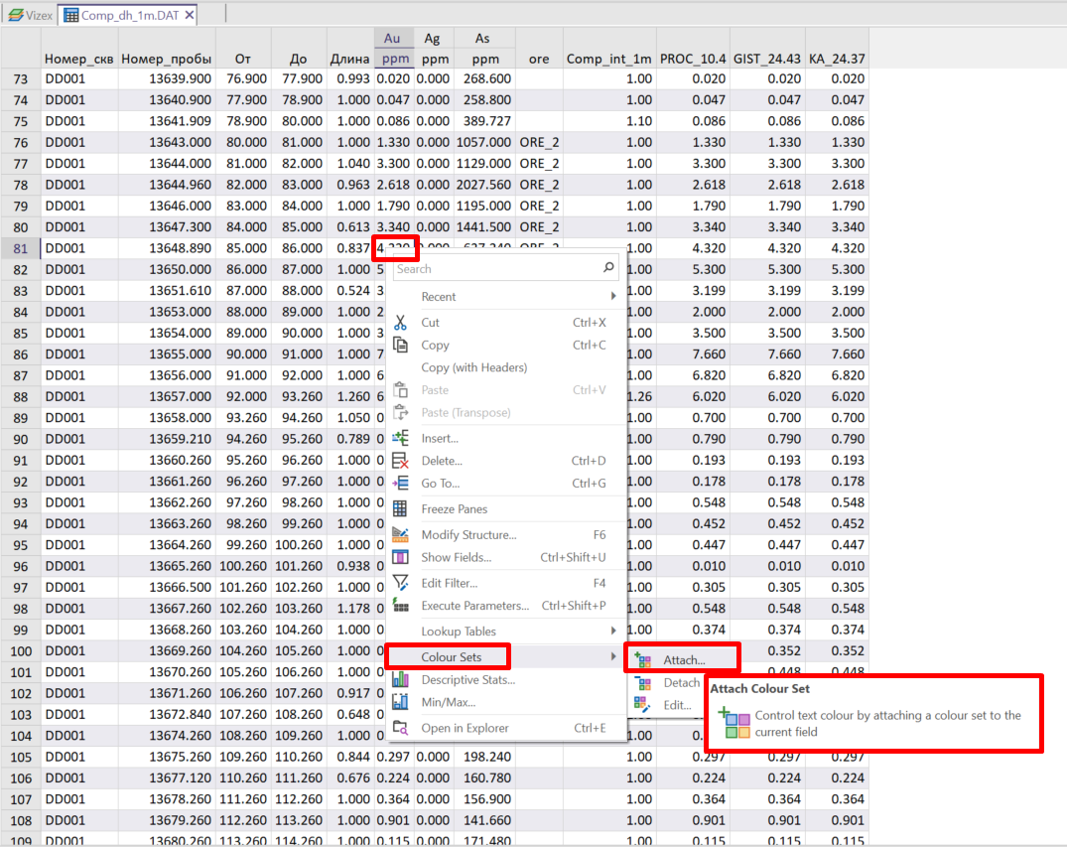The image size is (1067, 847).
Task: Click the Freeze Panes grid icon
Action: coord(401,509)
